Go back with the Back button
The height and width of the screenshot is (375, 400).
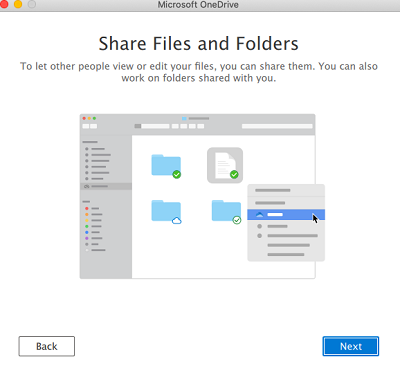tap(47, 346)
